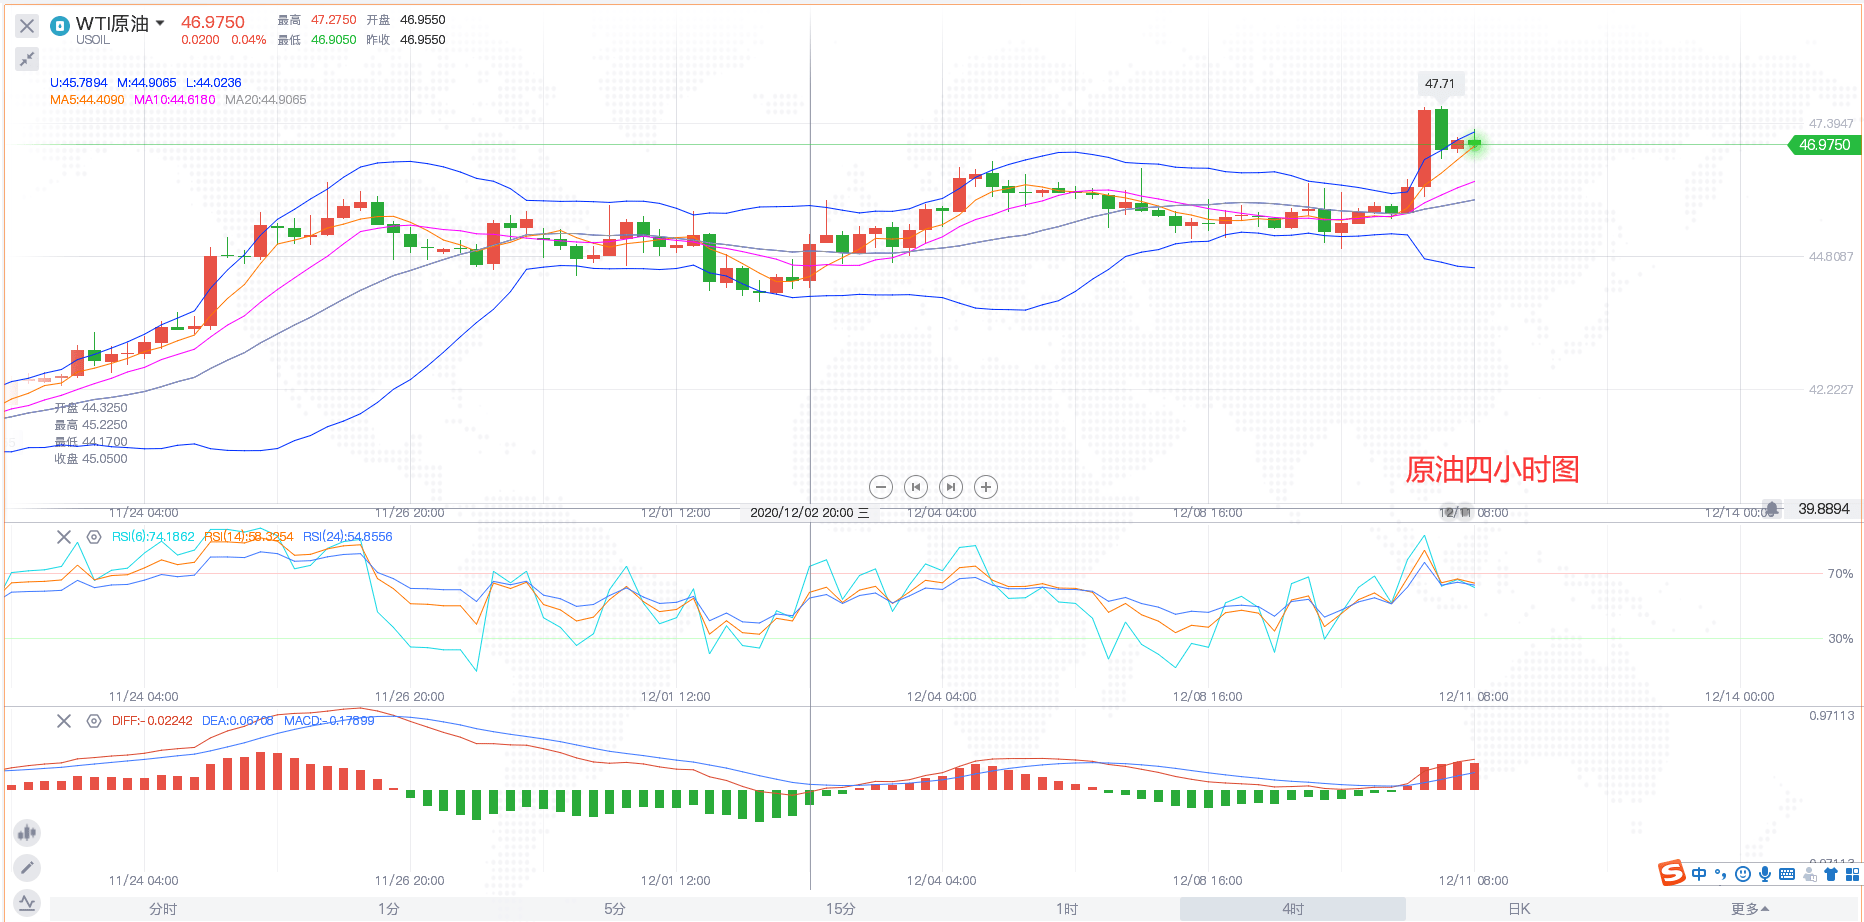This screenshot has height=922, width=1864.
Task: Remove the RSI indicator panel
Action: click(x=64, y=537)
